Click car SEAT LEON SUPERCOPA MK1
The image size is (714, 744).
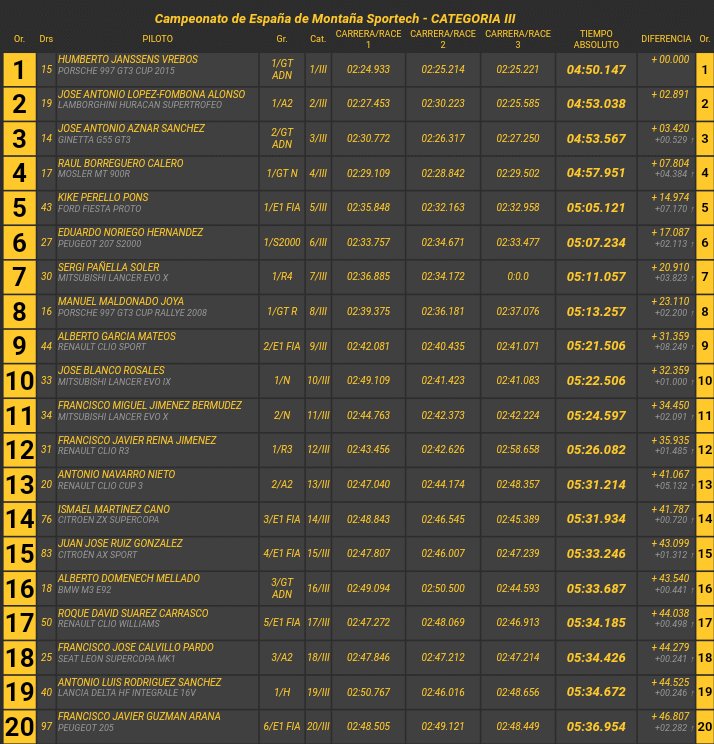(x=117, y=659)
